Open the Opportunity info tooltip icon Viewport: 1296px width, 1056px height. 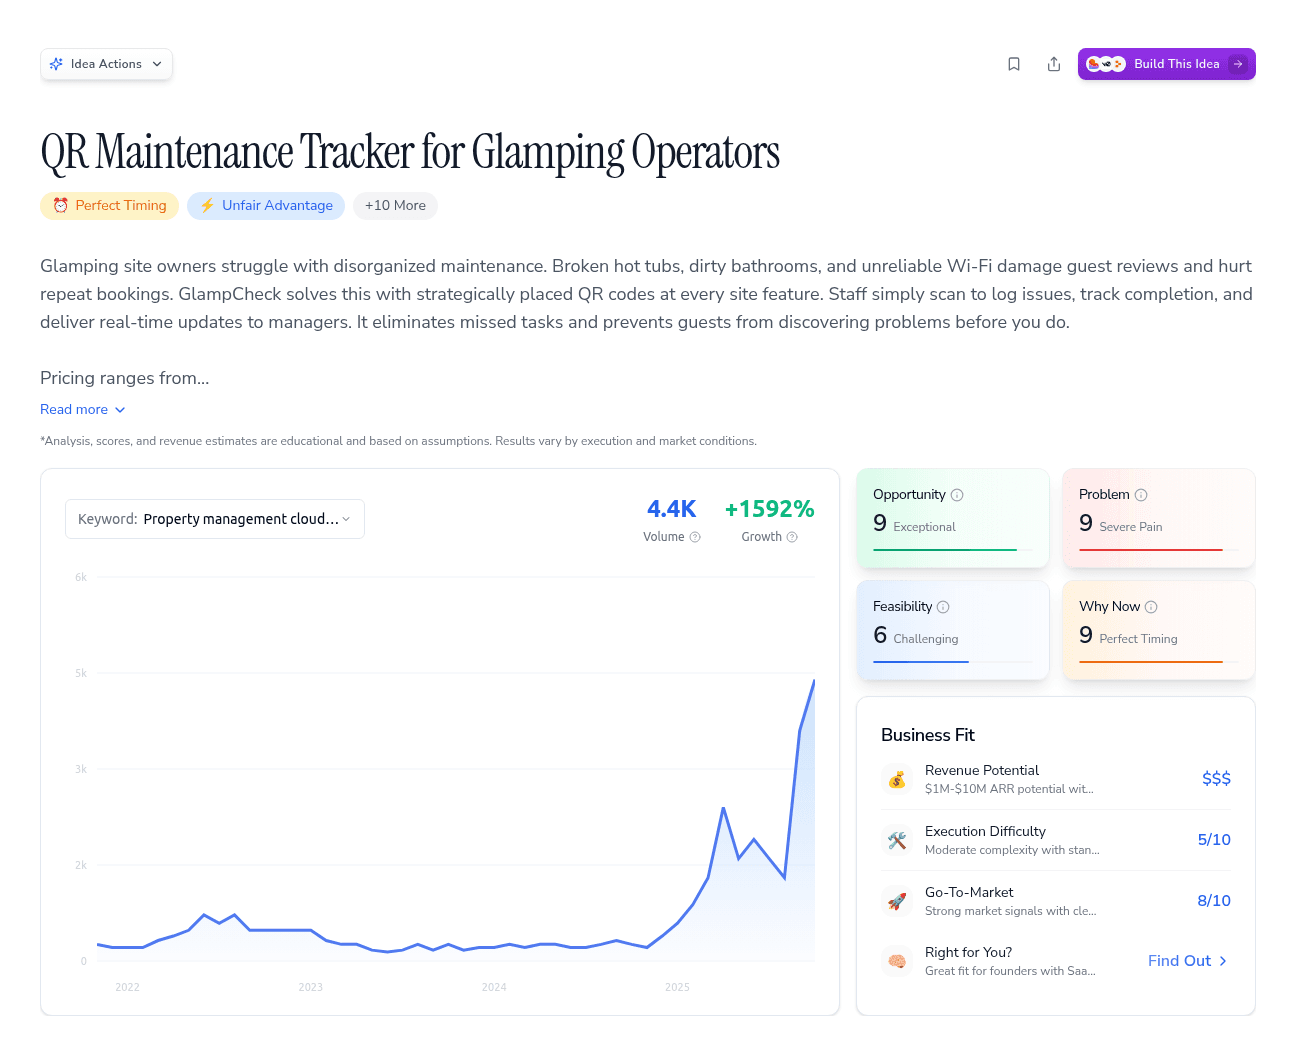[958, 494]
